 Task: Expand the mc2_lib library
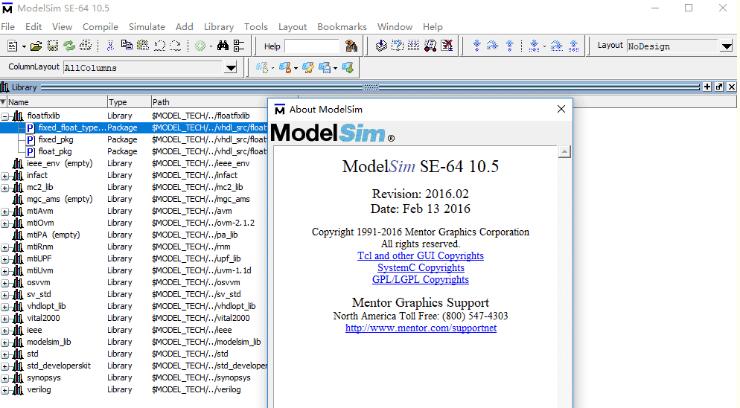pyautogui.click(x=5, y=187)
